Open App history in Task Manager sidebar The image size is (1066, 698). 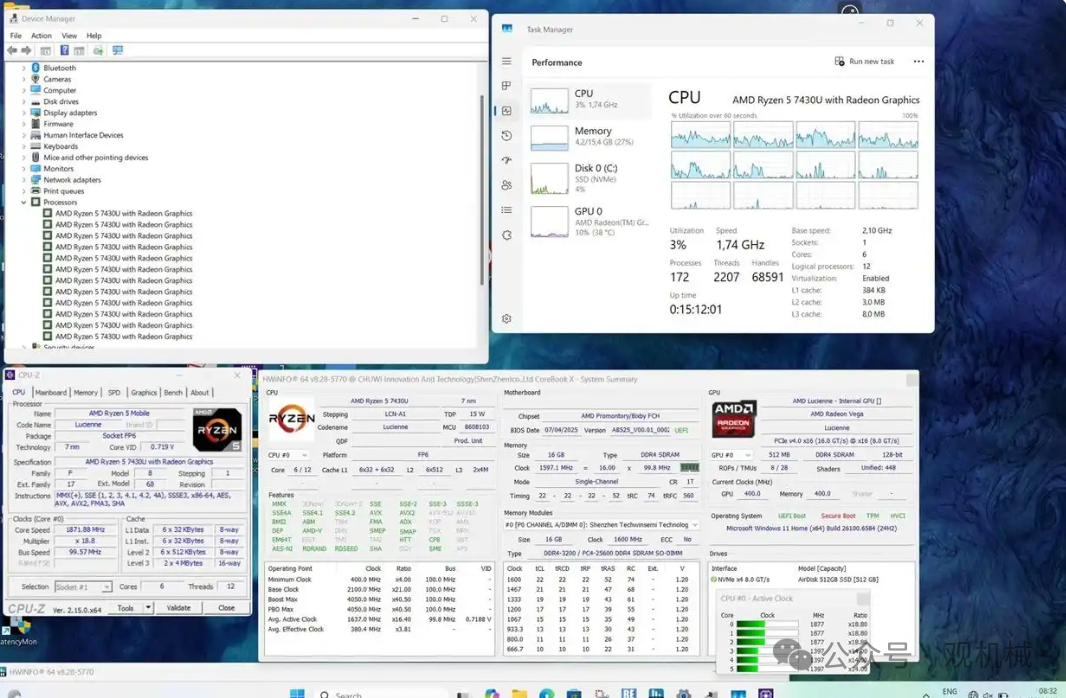(507, 136)
